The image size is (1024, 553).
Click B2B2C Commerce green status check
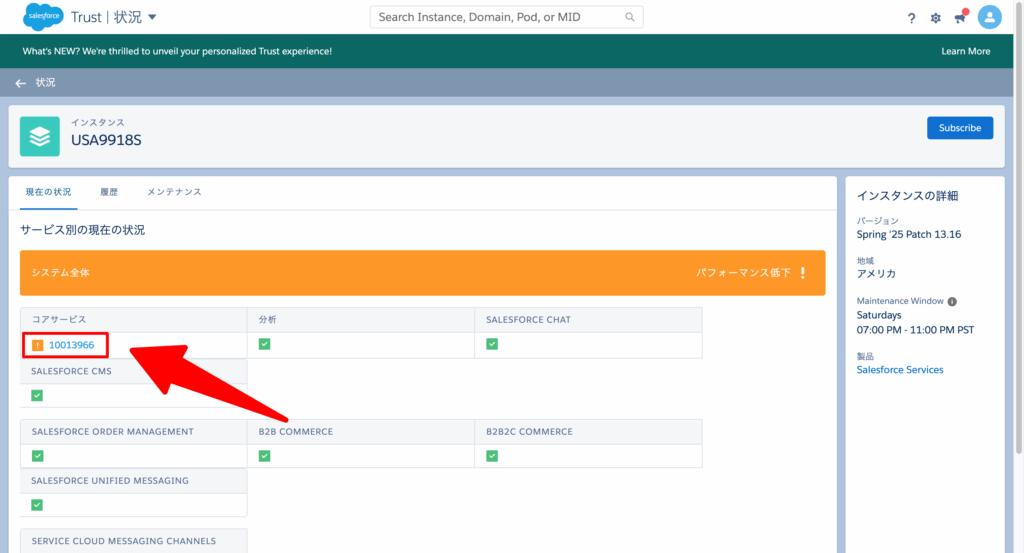492,456
